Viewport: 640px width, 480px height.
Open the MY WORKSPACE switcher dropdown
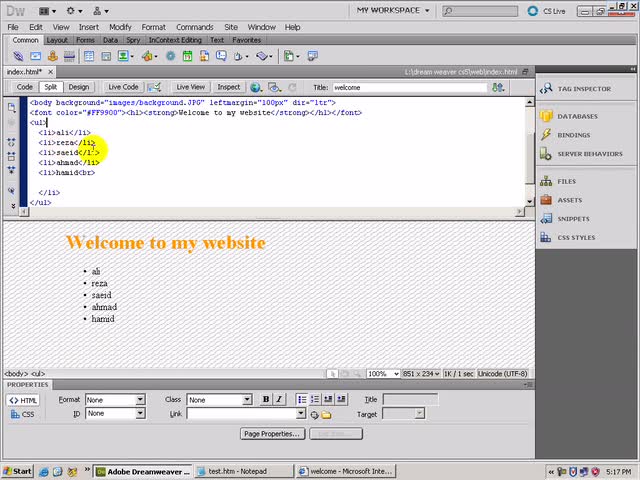[x=393, y=11]
